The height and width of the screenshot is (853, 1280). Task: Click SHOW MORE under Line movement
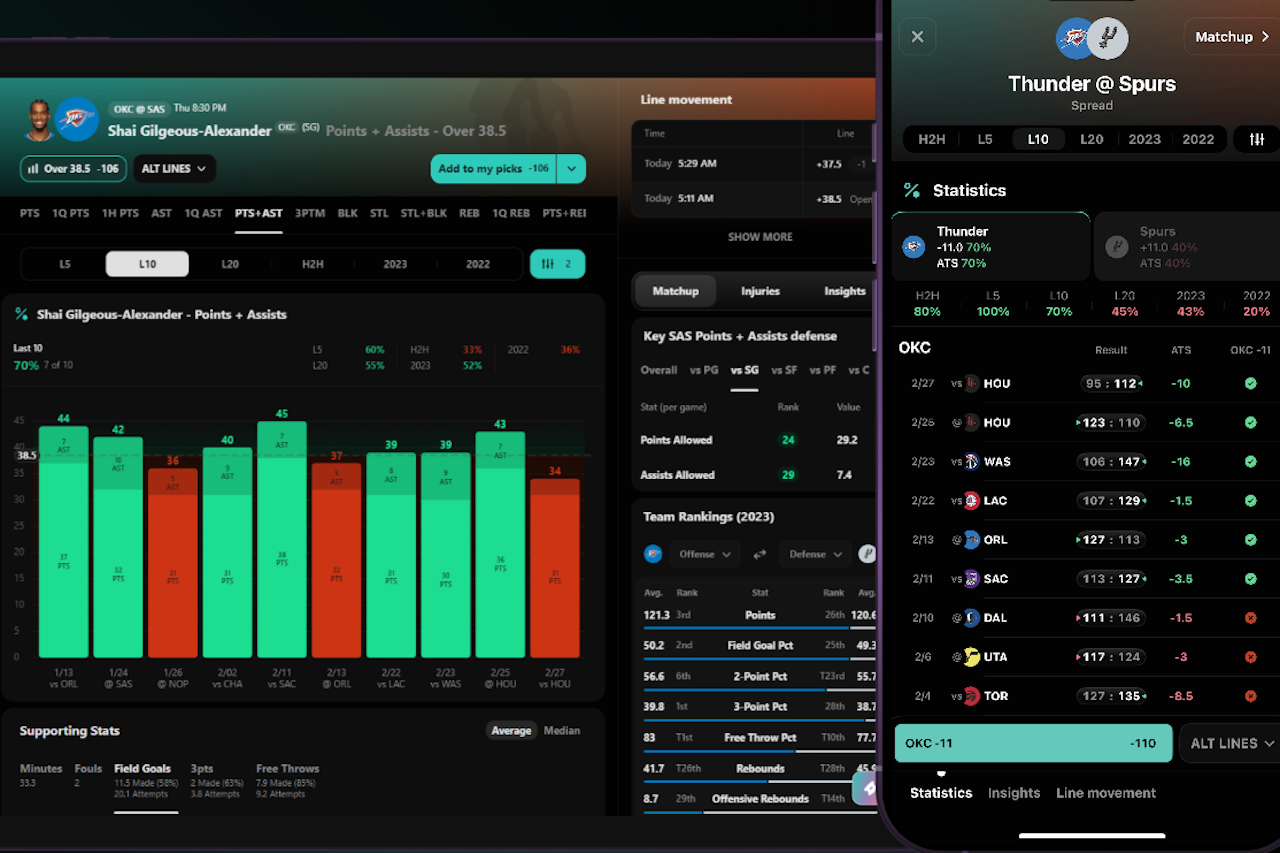[x=760, y=237]
